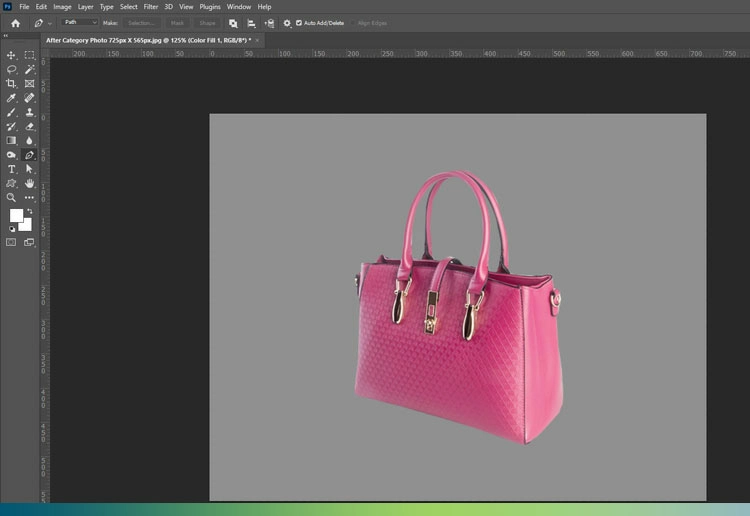
Task: Select the Healing Brush tool
Action: [x=30, y=98]
